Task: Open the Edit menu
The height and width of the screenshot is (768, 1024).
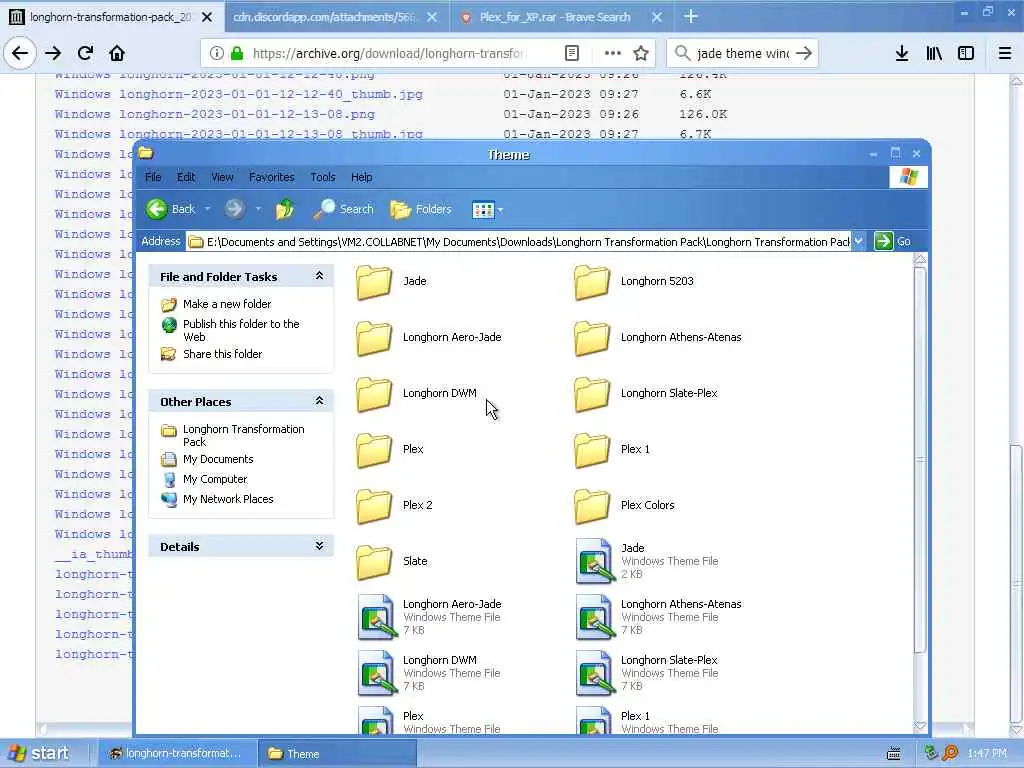Action: point(185,177)
